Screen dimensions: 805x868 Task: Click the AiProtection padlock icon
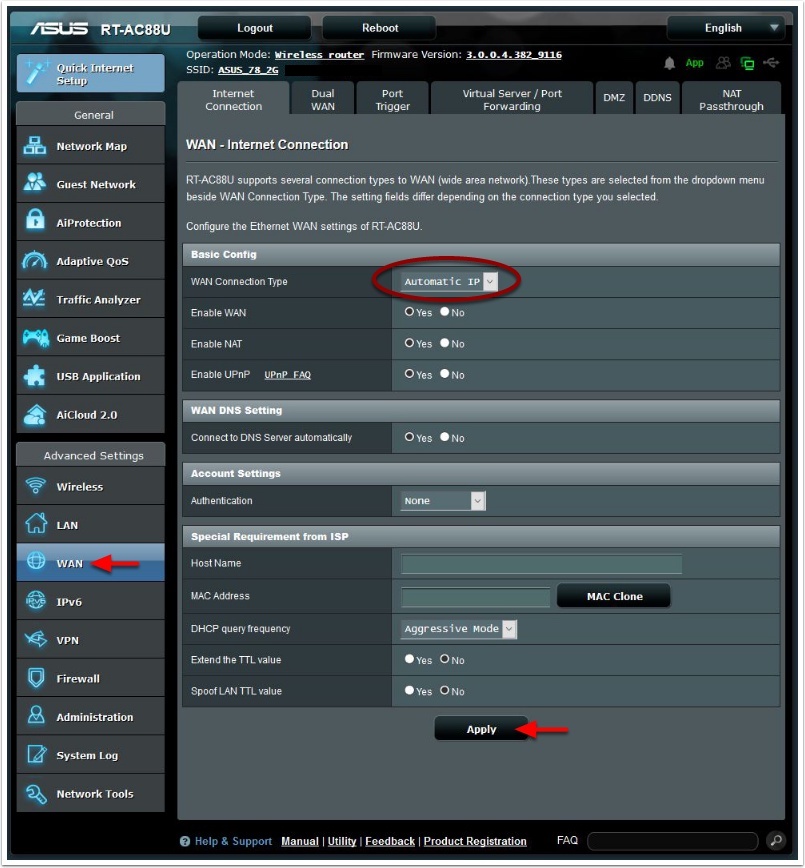pyautogui.click(x=36, y=222)
